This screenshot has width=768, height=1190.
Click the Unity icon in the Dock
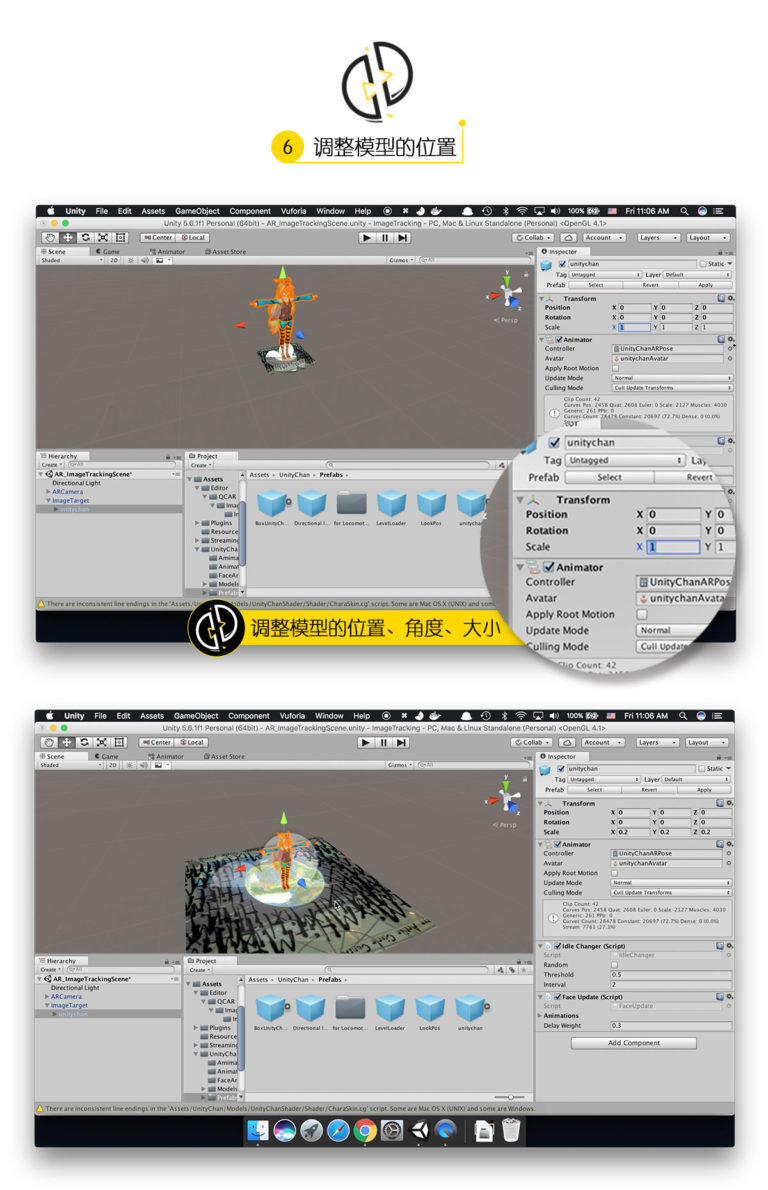click(419, 1130)
